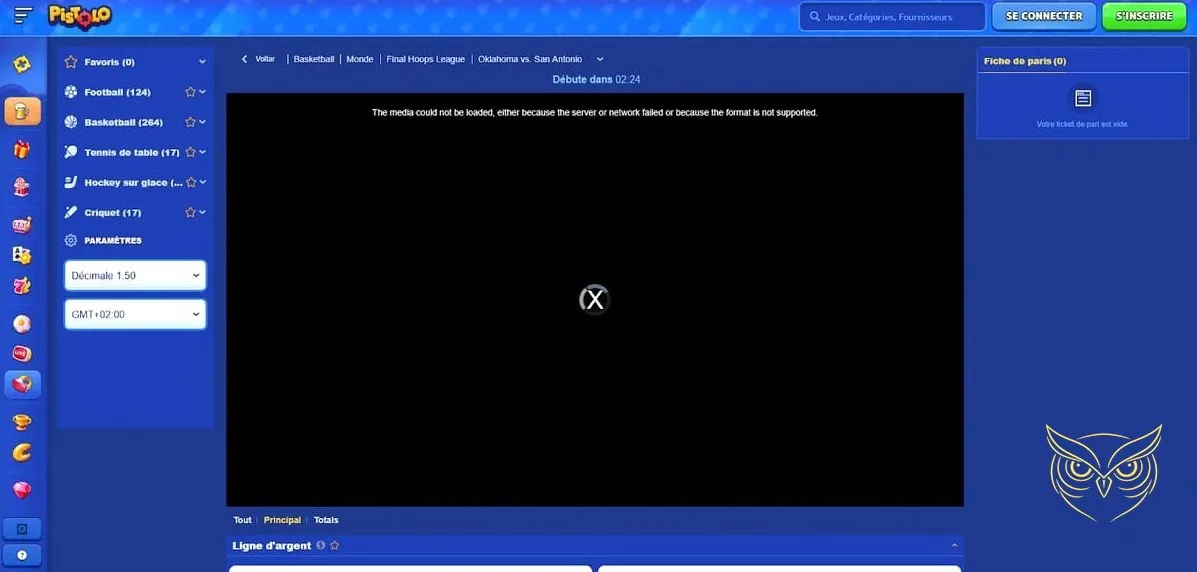Toggle favorite star for Criquet
The image size is (1197, 572).
[x=190, y=212]
